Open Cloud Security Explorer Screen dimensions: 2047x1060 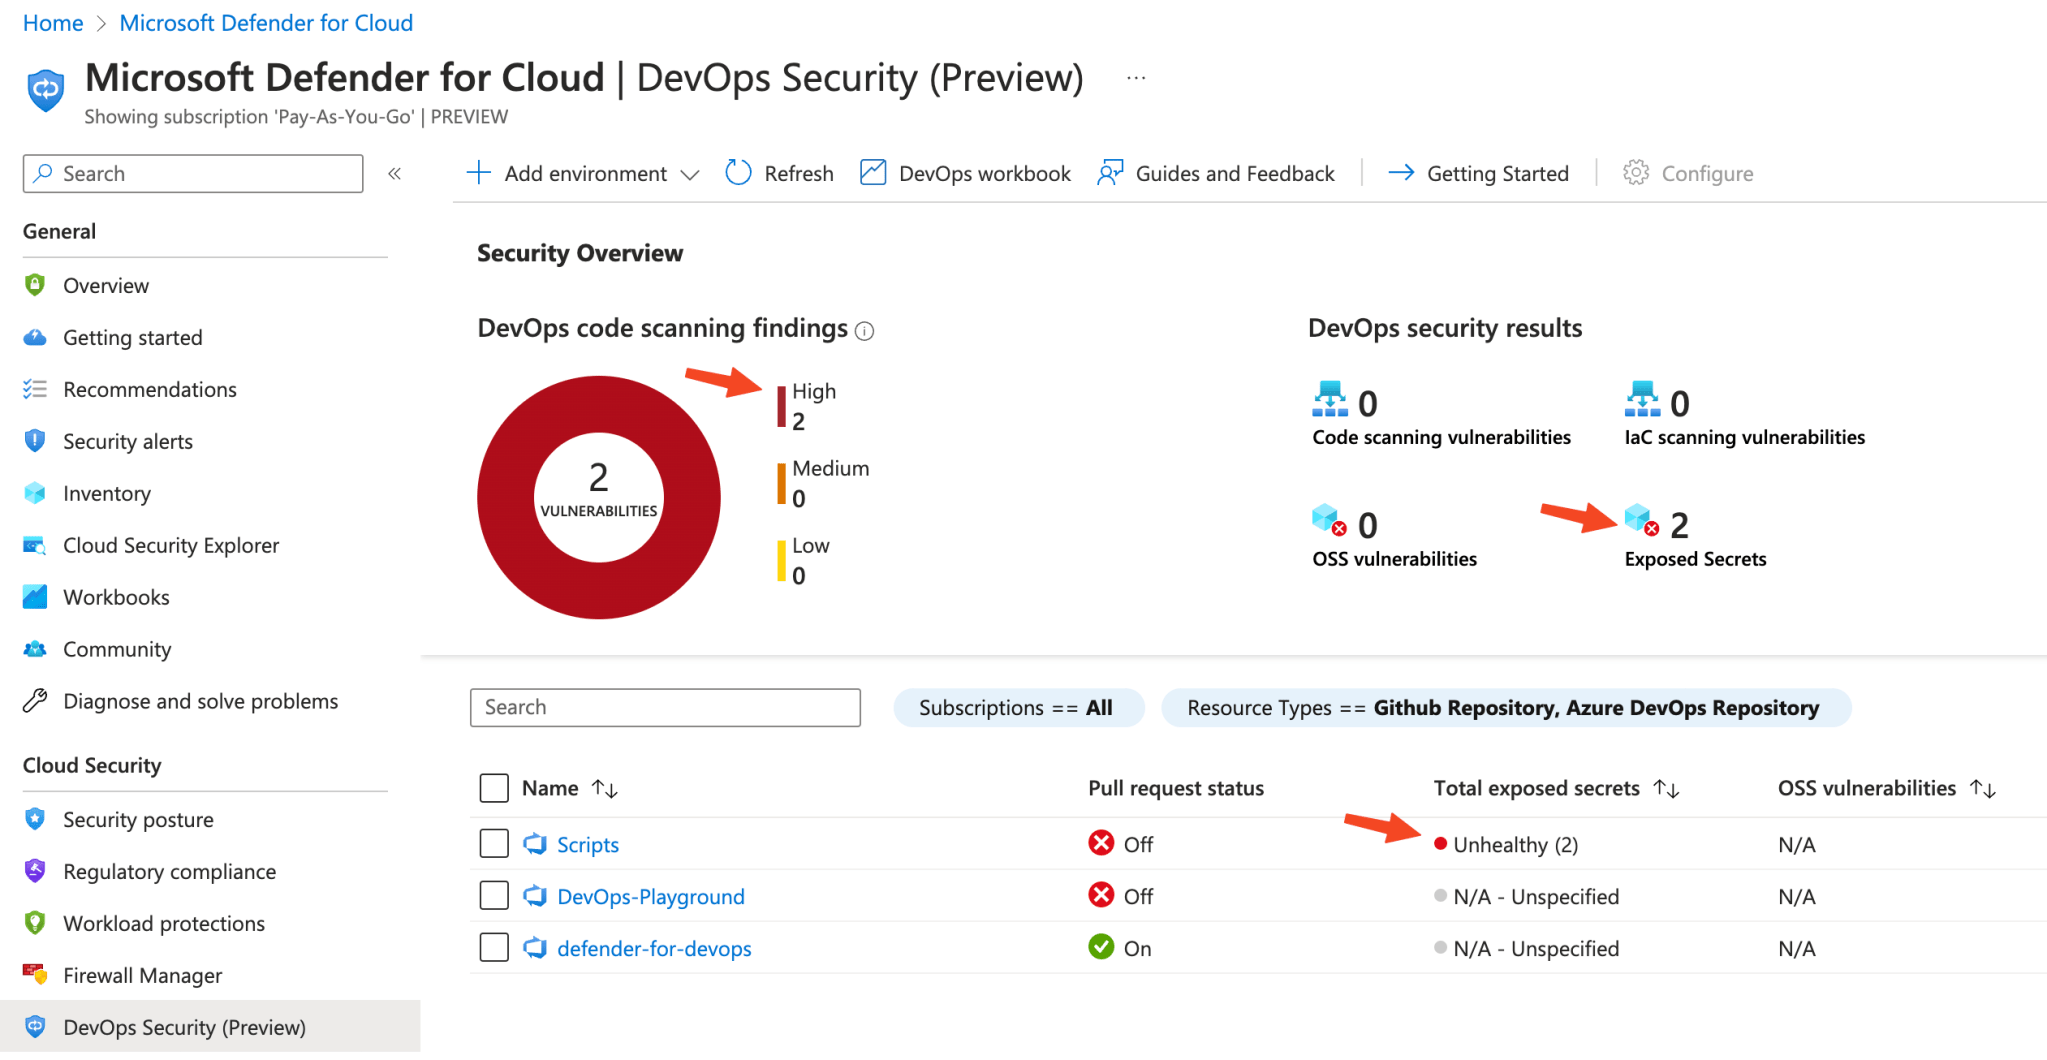coord(170,545)
